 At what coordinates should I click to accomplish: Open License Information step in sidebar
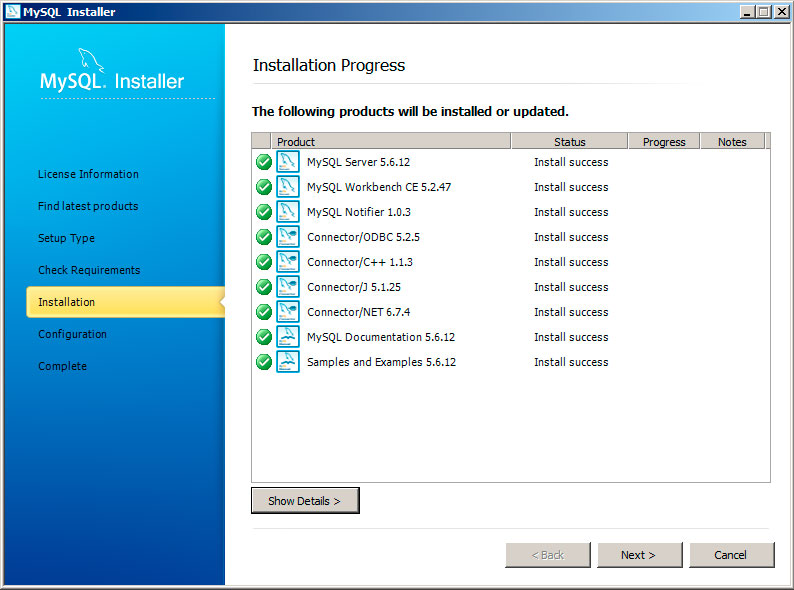click(88, 174)
